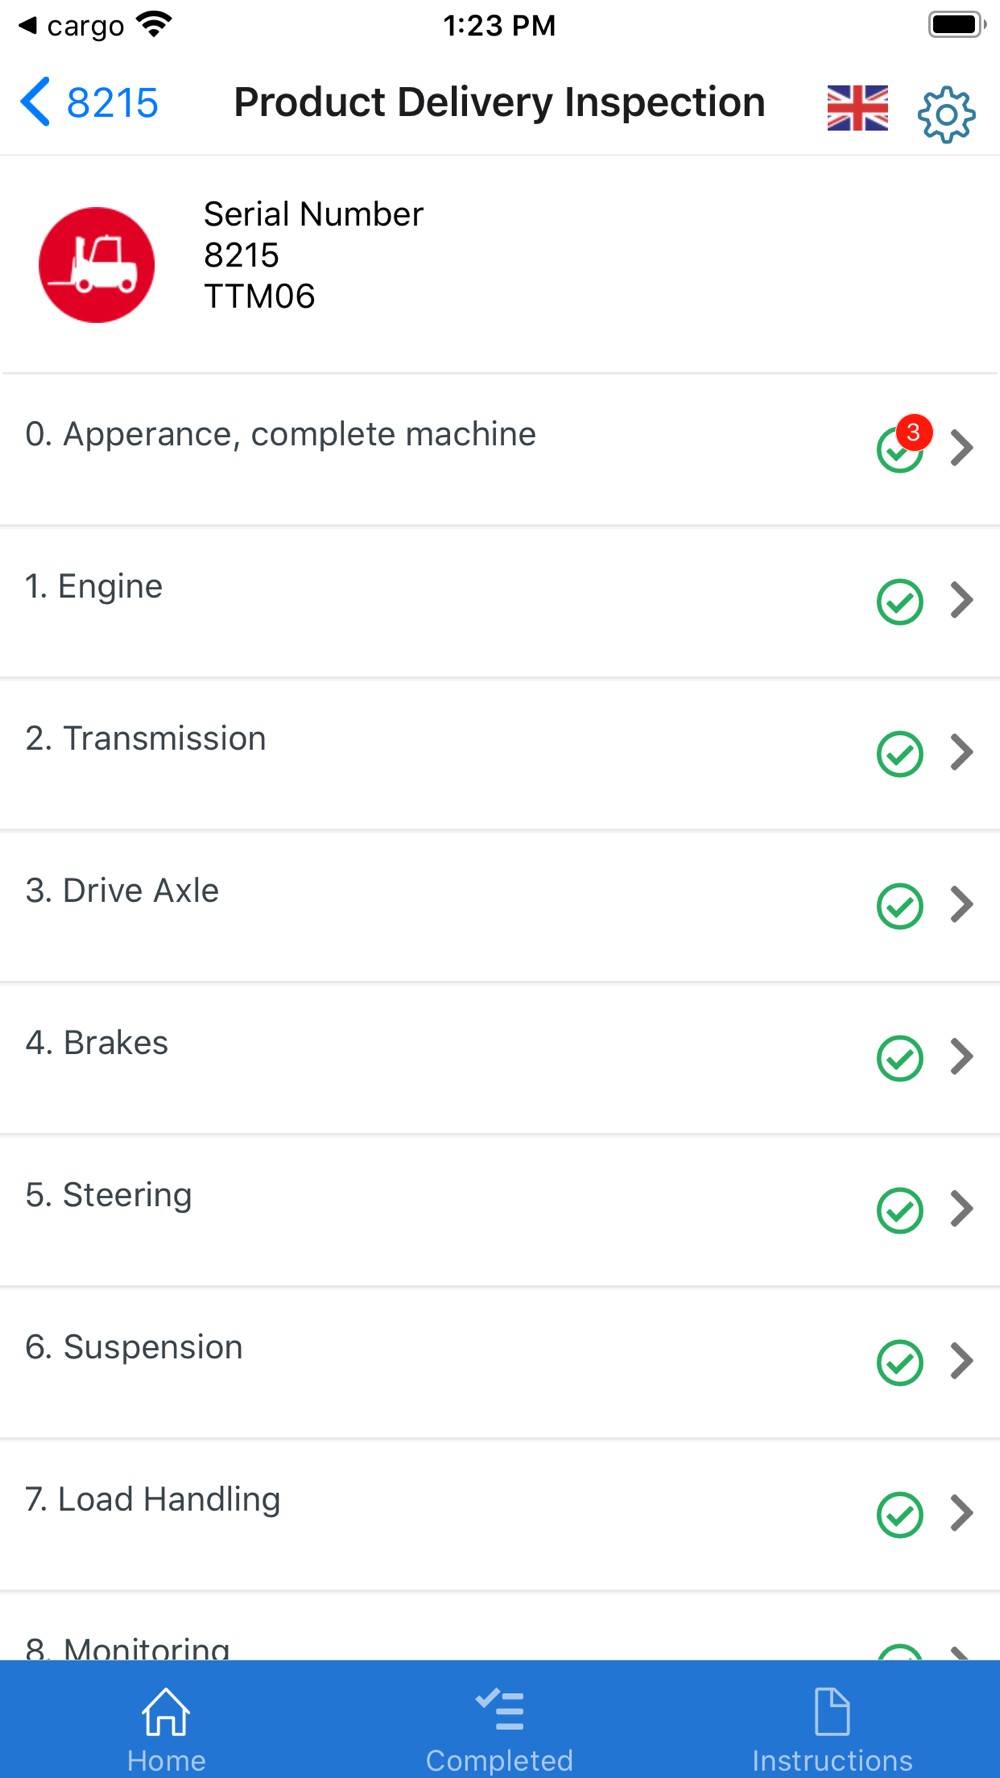This screenshot has width=1000, height=1778.
Task: Toggle the Engine green check status
Action: pyautogui.click(x=899, y=602)
